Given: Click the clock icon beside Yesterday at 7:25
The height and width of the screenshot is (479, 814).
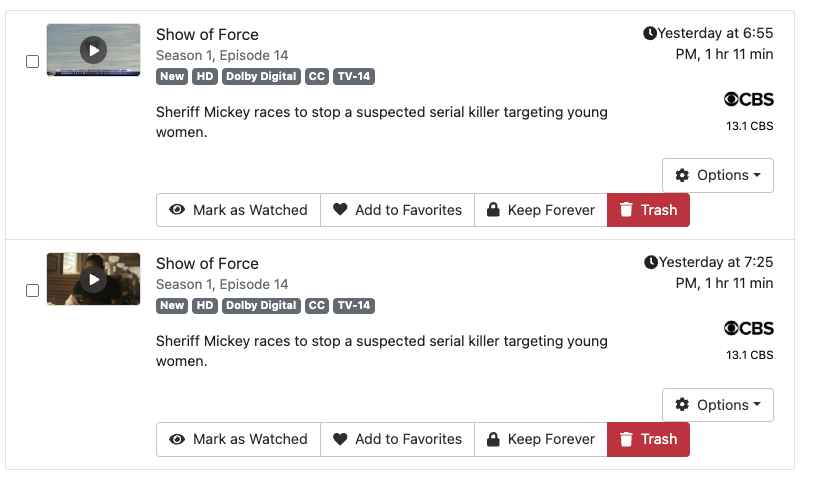Looking at the screenshot, I should coord(651,263).
